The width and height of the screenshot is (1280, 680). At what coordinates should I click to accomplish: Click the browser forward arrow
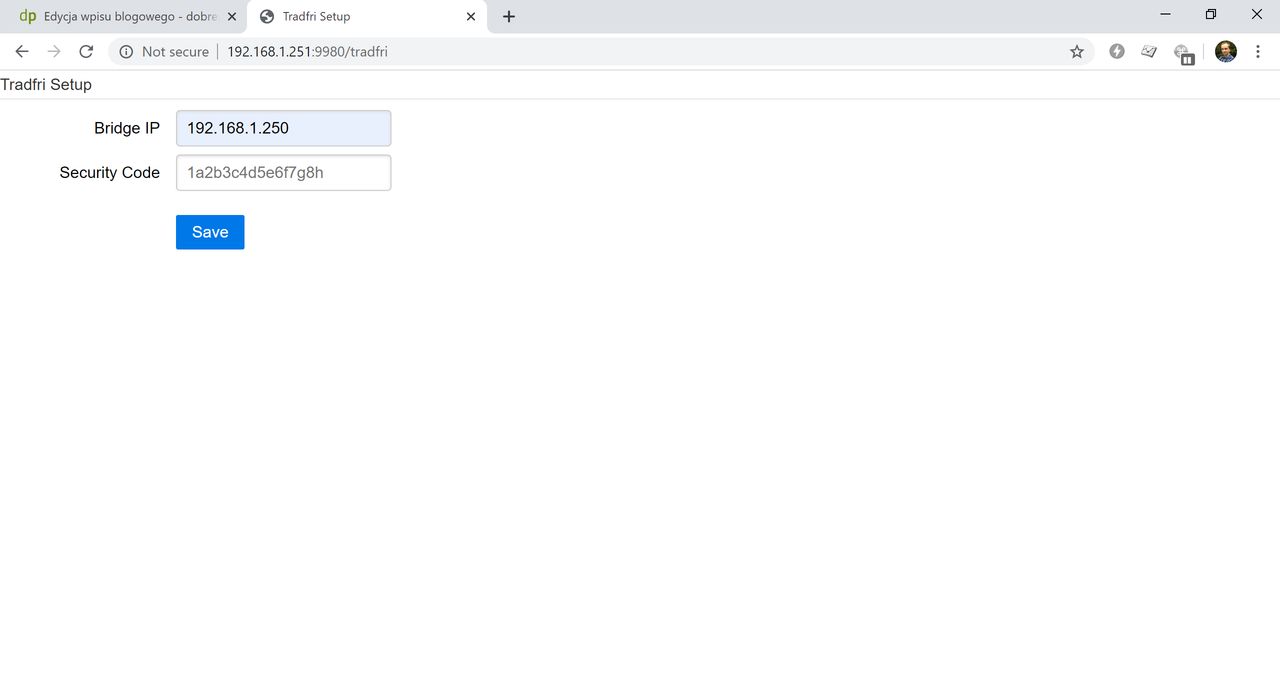54,51
